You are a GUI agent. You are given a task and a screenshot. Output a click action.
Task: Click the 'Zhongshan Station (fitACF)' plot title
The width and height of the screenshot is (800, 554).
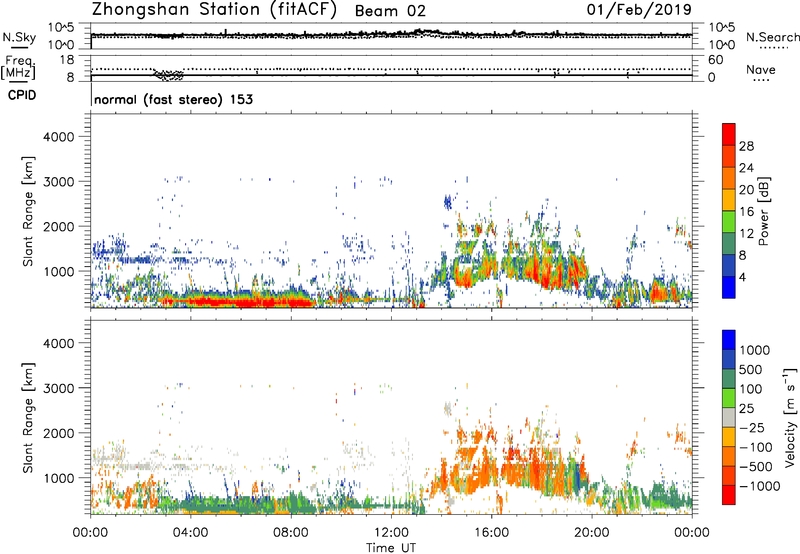tap(214, 10)
